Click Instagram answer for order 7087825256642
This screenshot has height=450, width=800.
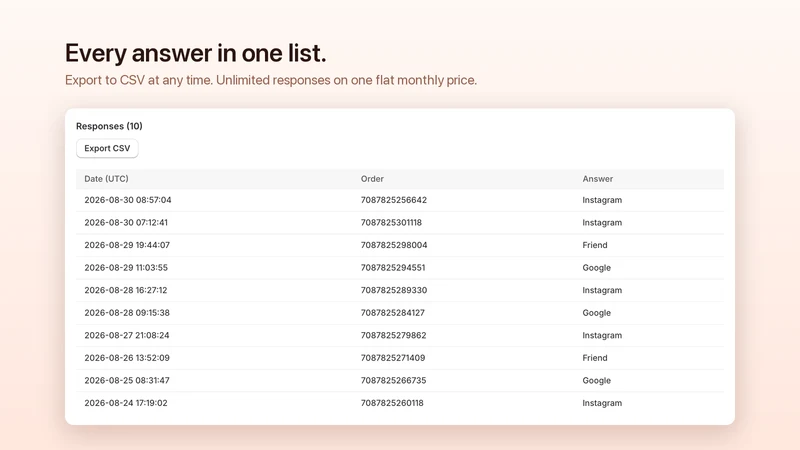(602, 201)
